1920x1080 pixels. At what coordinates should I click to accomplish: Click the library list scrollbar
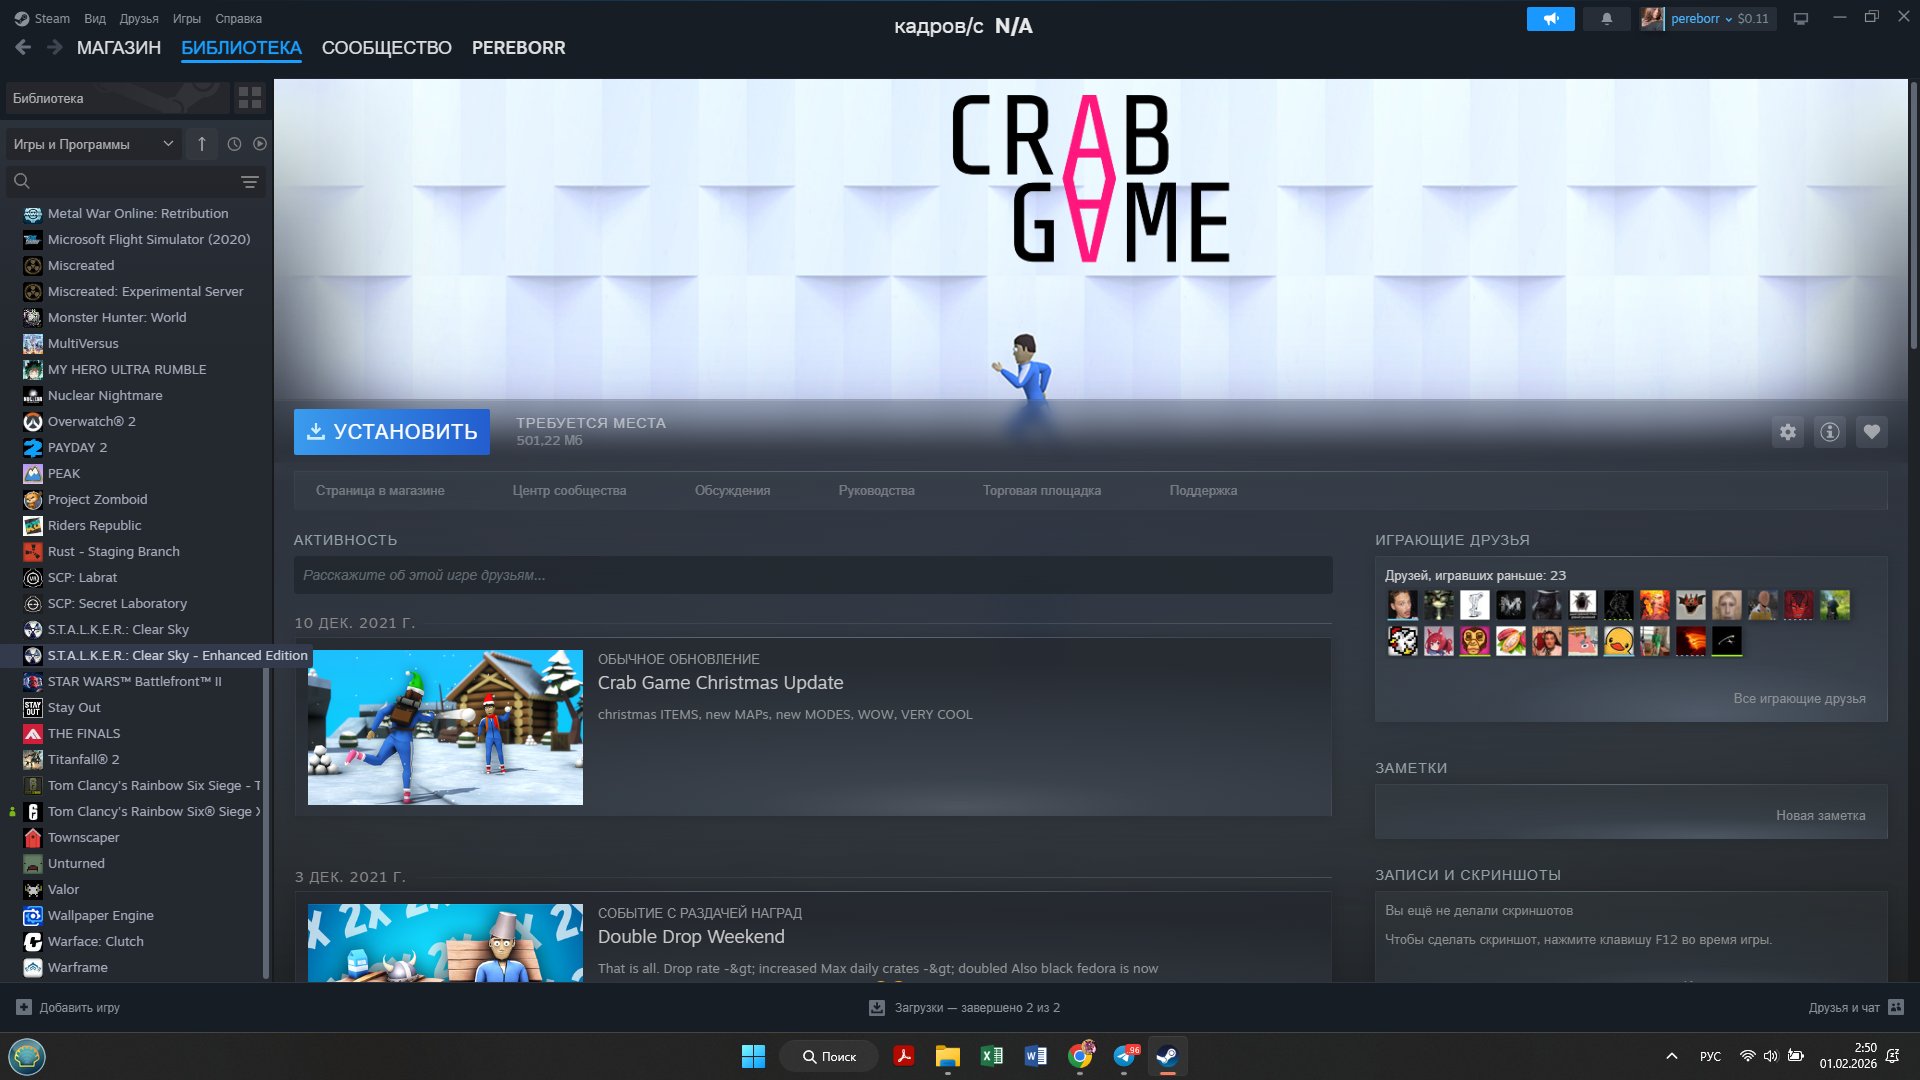point(266,820)
